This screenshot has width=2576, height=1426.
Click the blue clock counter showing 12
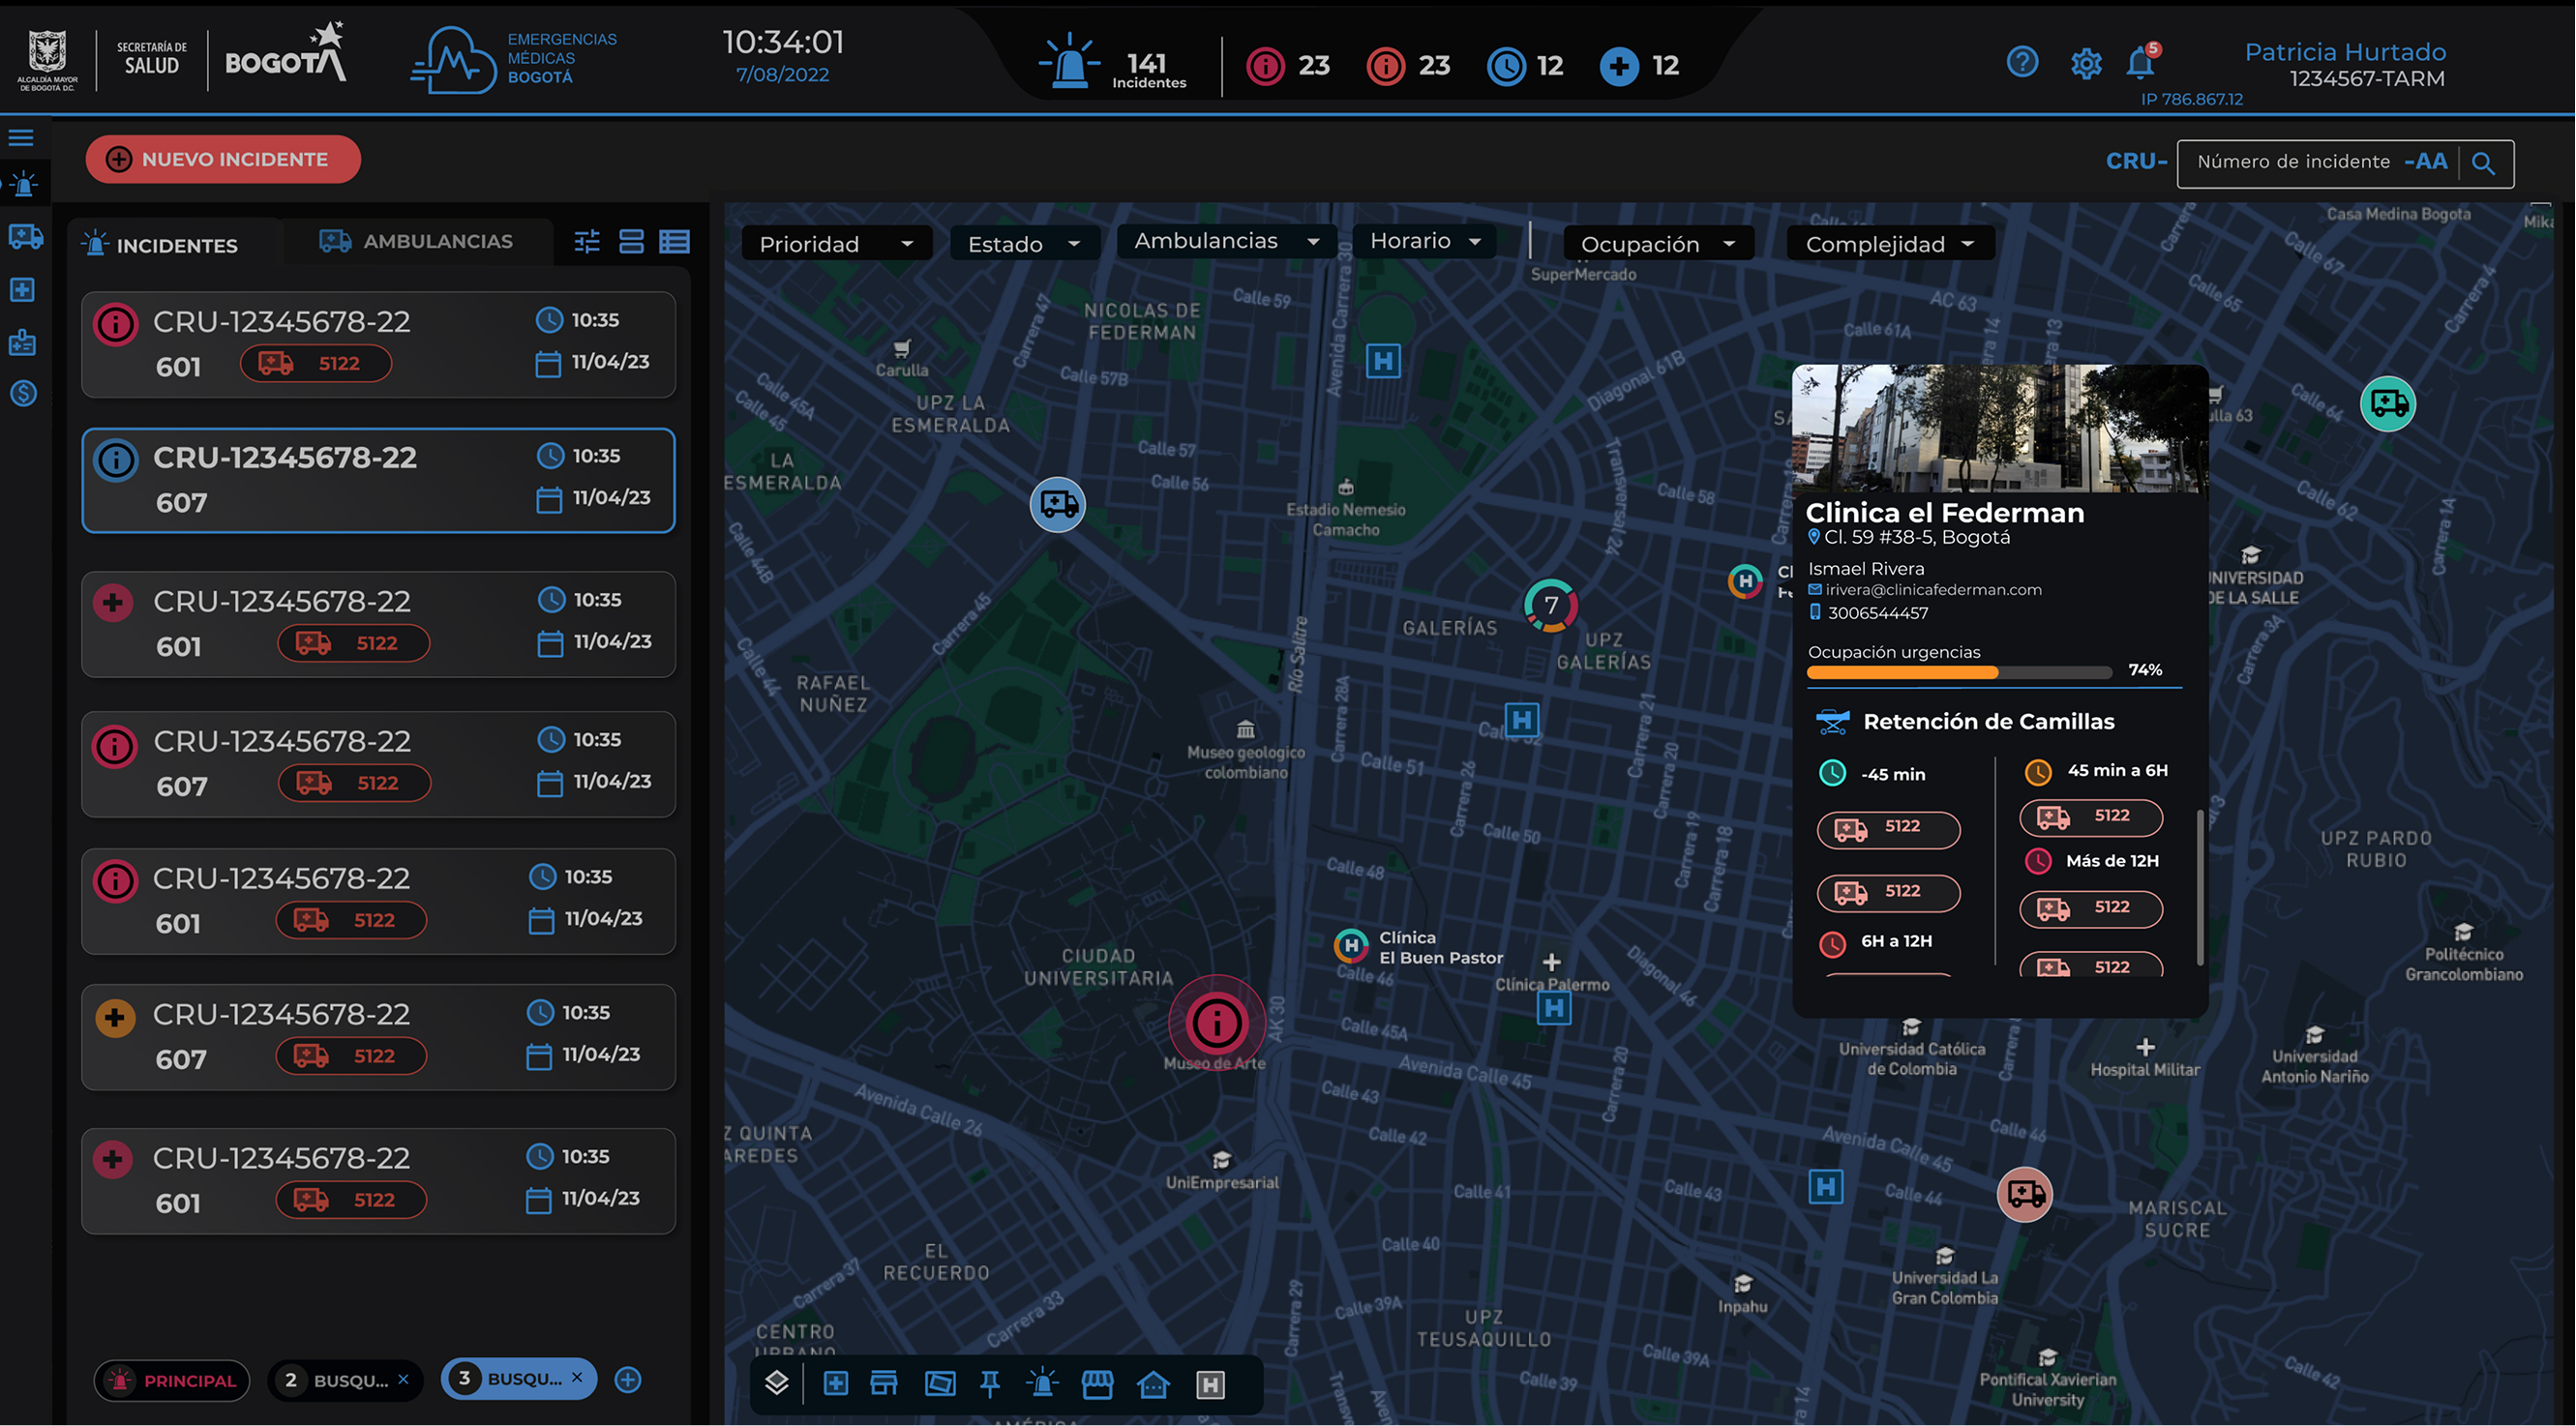[x=1525, y=66]
